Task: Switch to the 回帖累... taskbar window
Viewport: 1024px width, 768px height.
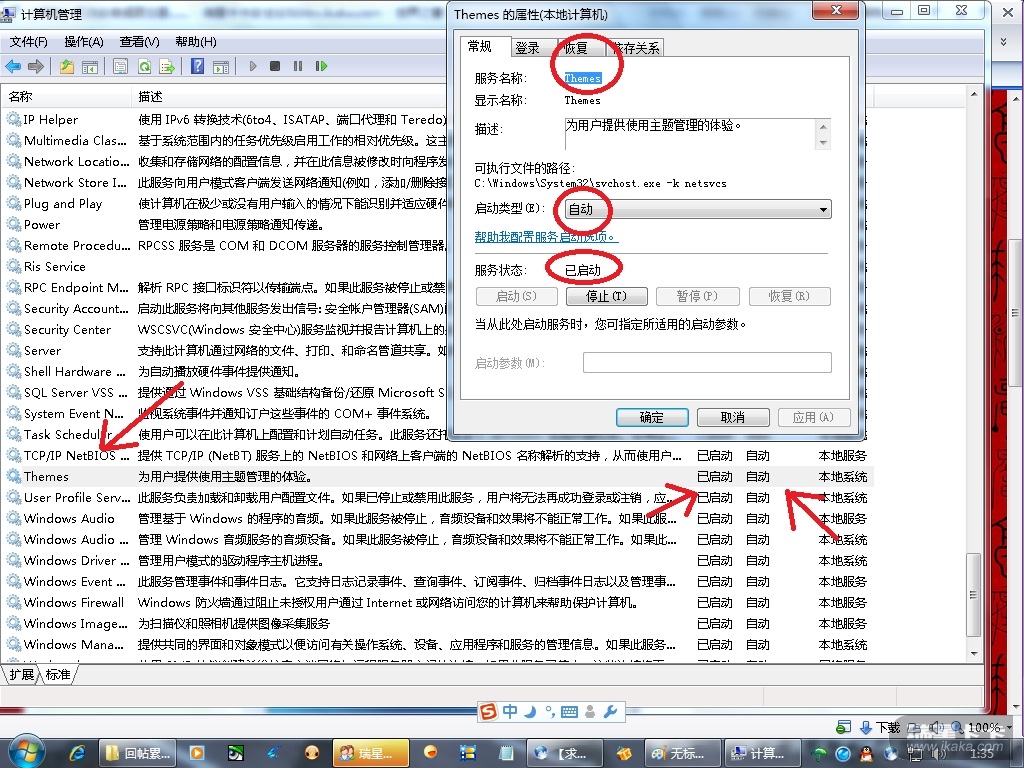Action: click(137, 753)
